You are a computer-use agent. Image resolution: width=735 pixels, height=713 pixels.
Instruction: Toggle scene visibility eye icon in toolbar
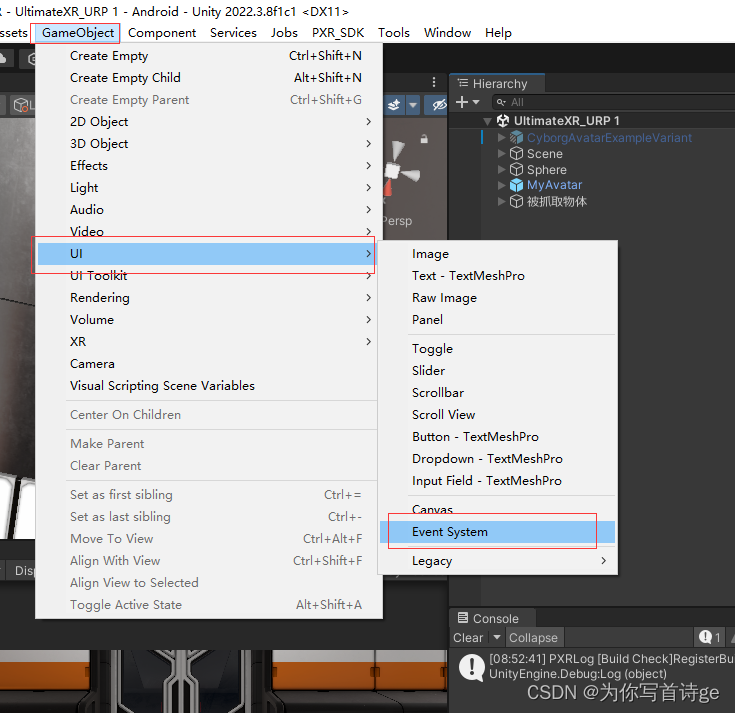pos(438,105)
